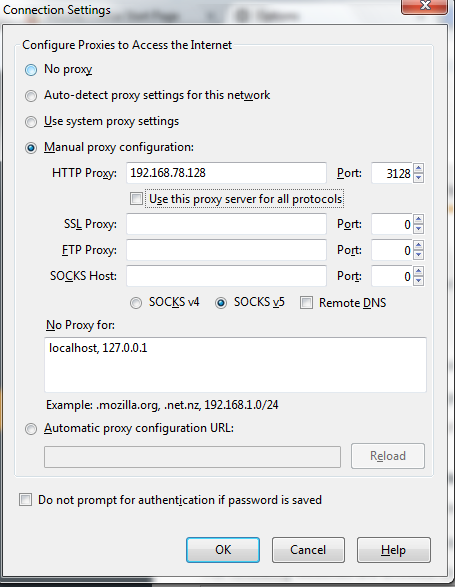Confirm settings with the OK button
Image resolution: width=455 pixels, height=587 pixels.
[223, 550]
